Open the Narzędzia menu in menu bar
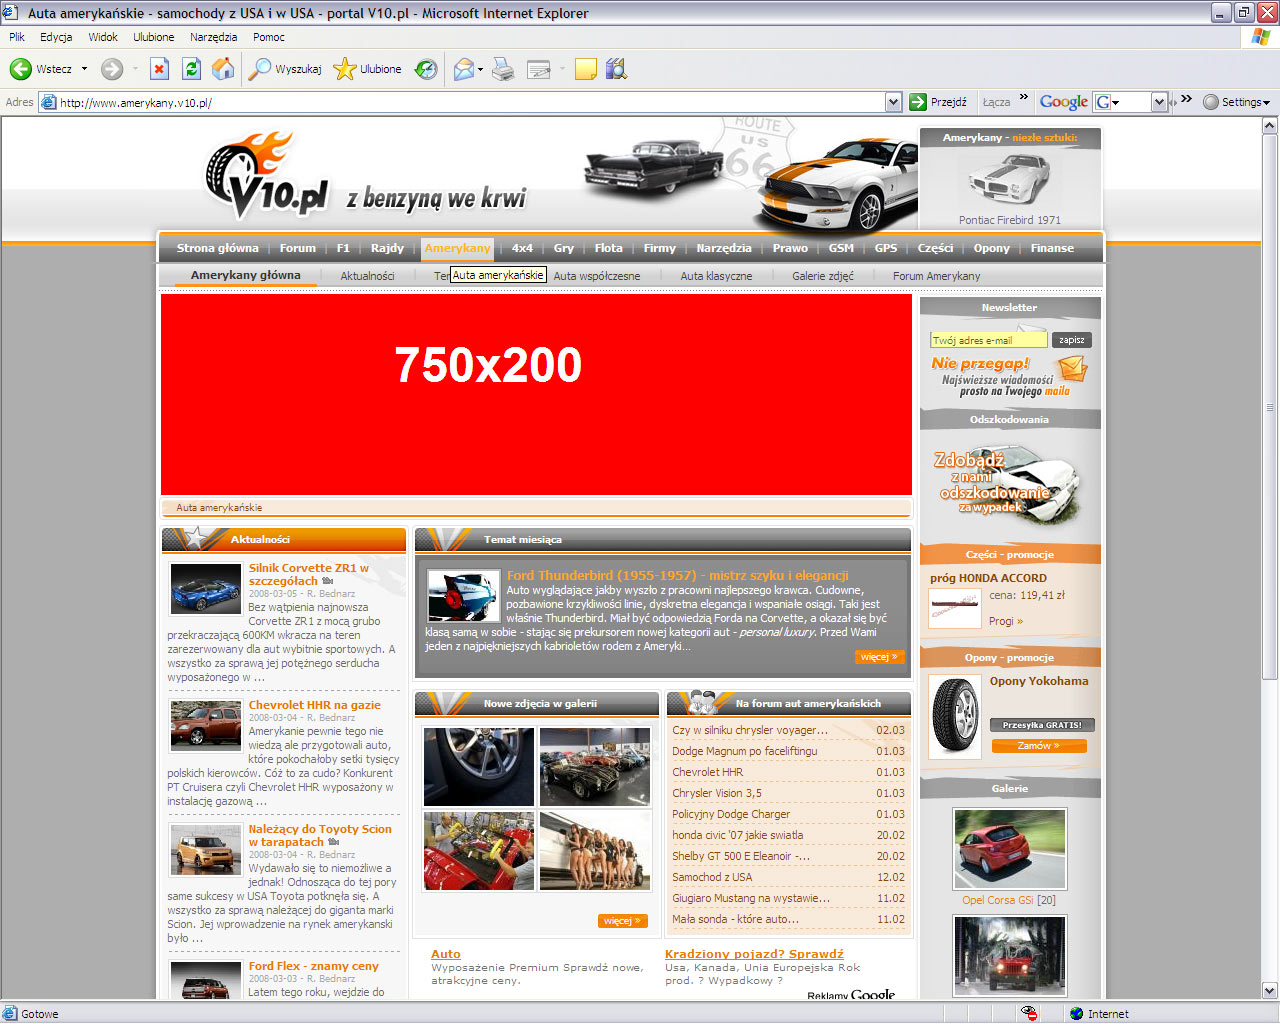Screen dimensions: 1280x1024 pos(213,37)
